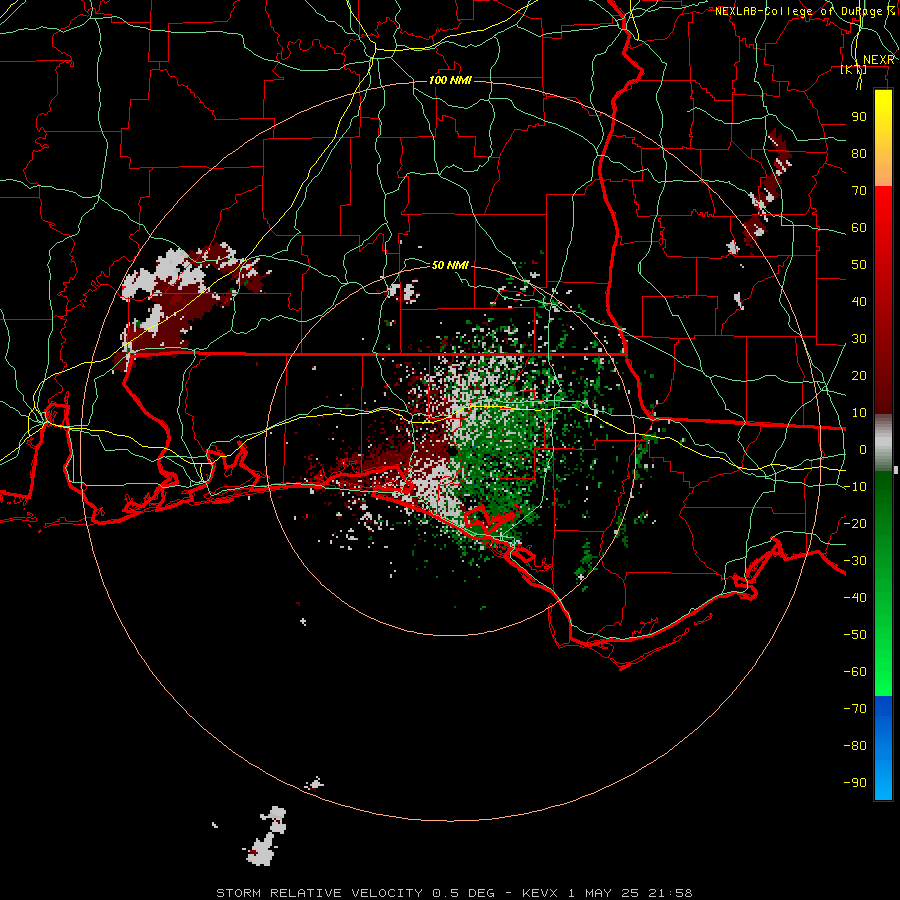Viewport: 900px width, 900px height.
Task: Click the -70 value on the velocity scale
Action: [x=855, y=709]
